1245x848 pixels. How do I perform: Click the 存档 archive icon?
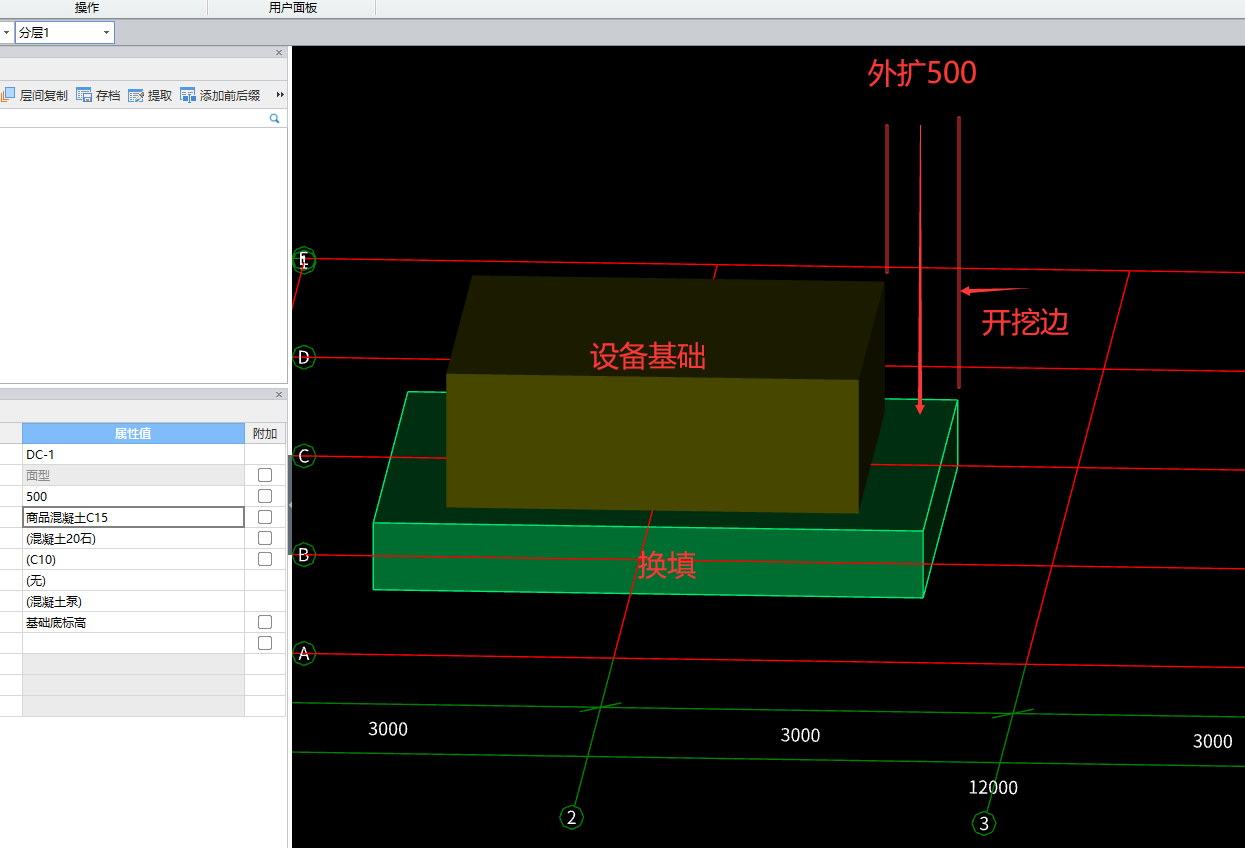pyautogui.click(x=84, y=95)
